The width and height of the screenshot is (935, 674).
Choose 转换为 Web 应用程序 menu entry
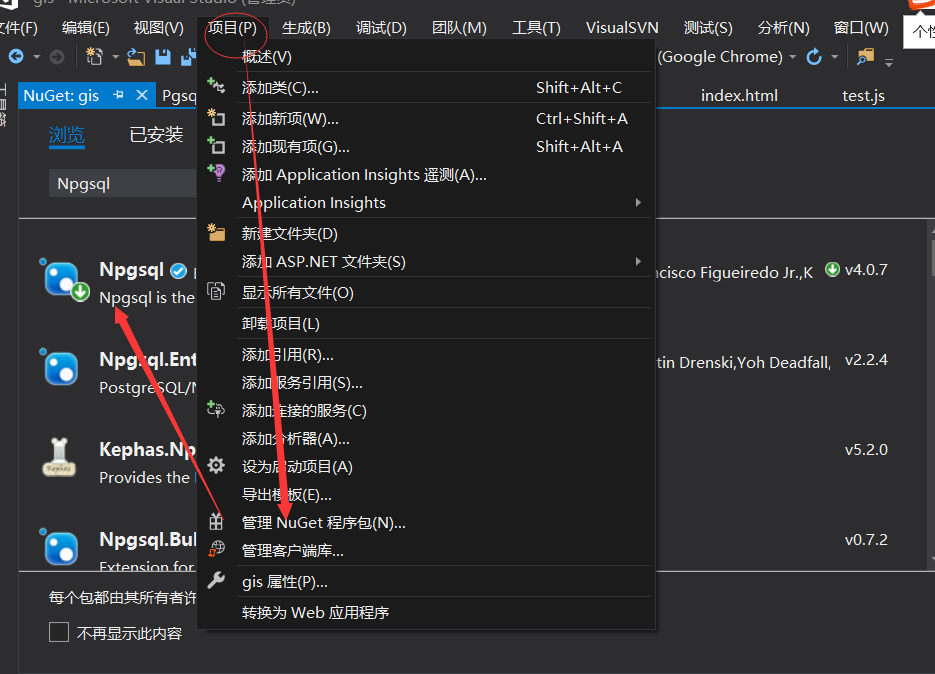(426, 613)
